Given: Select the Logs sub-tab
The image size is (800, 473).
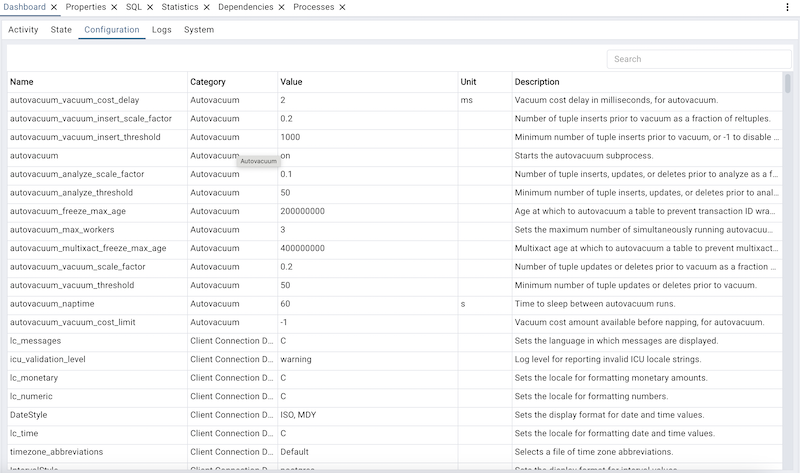Looking at the screenshot, I should (161, 30).
